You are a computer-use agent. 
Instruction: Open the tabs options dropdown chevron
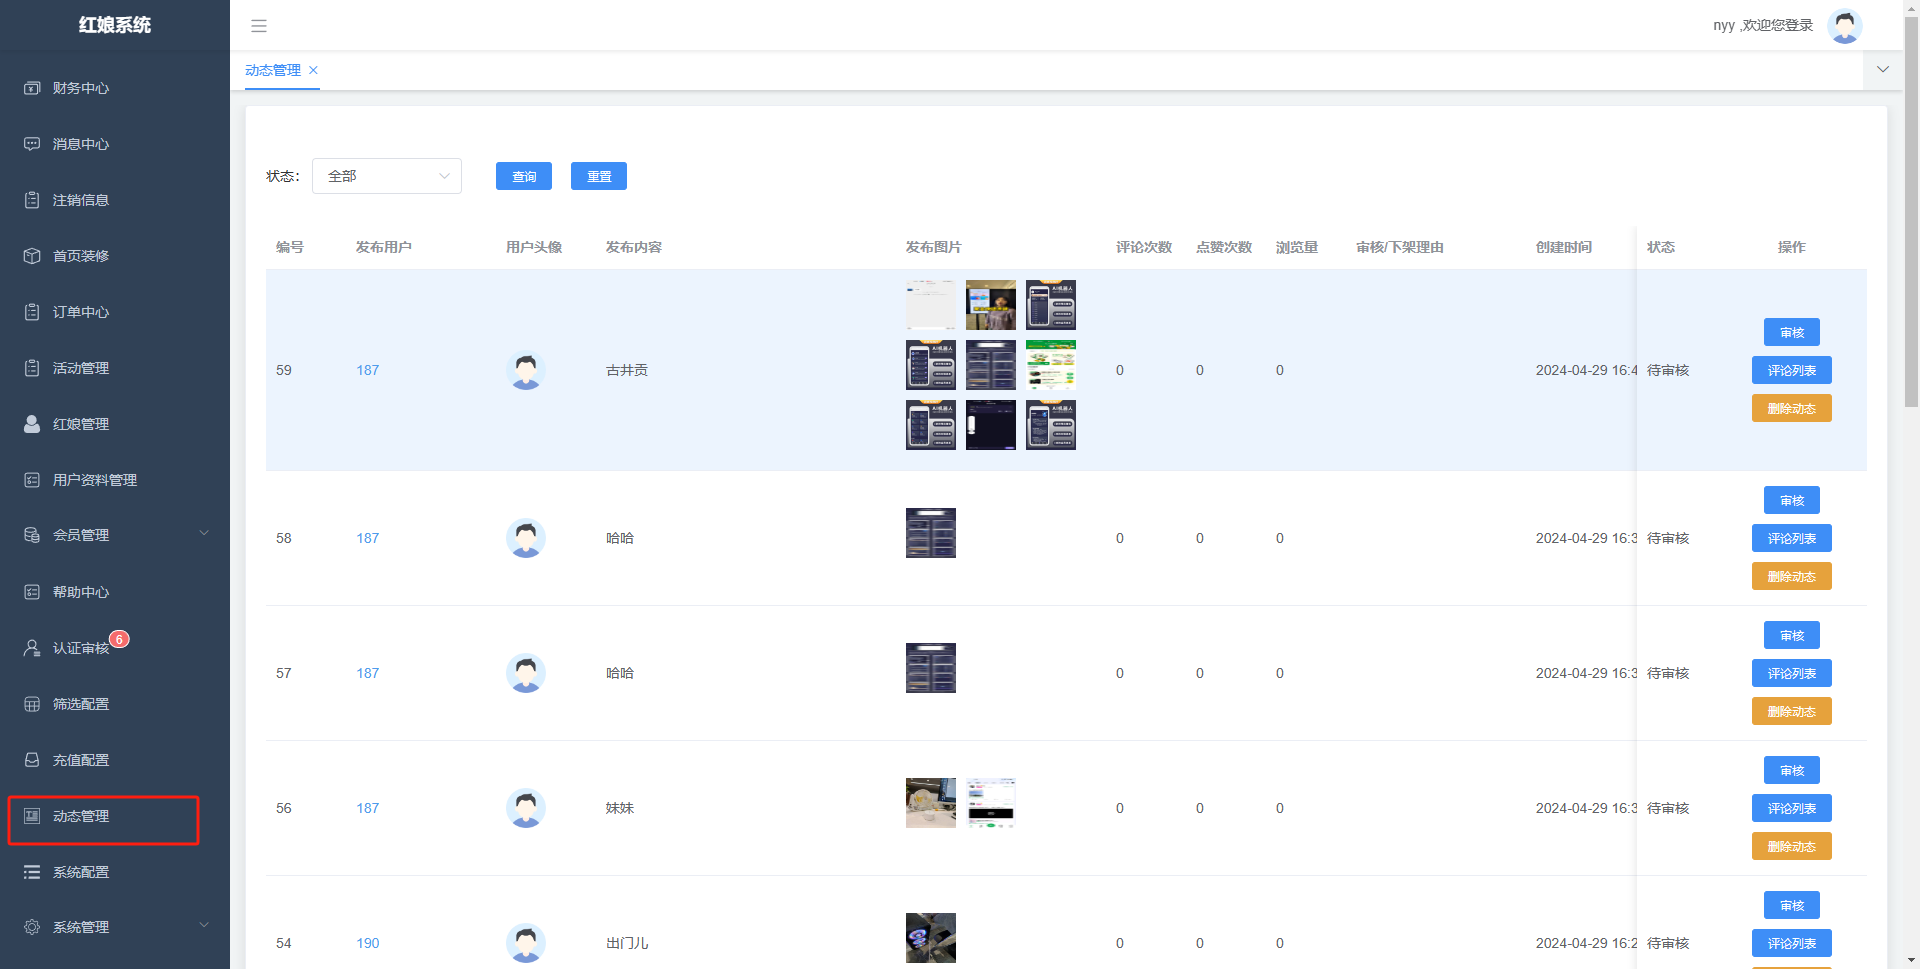pos(1883,70)
